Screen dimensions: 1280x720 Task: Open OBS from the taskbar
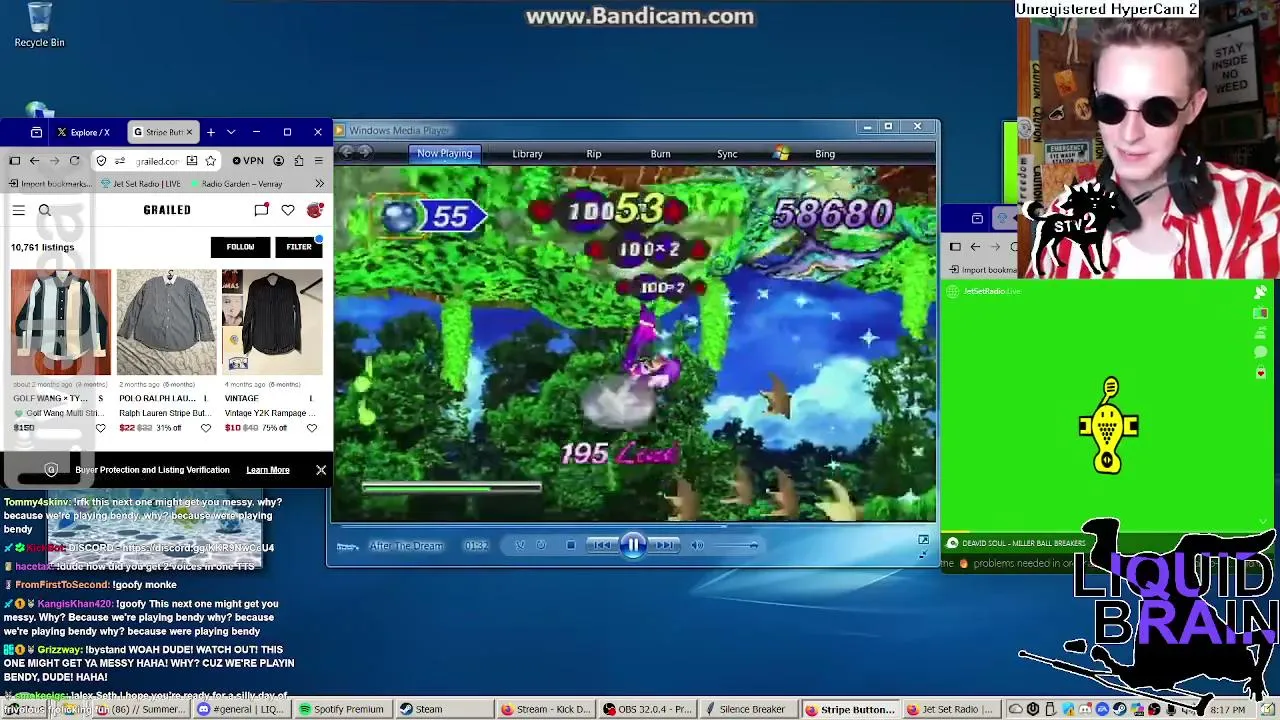(647, 709)
